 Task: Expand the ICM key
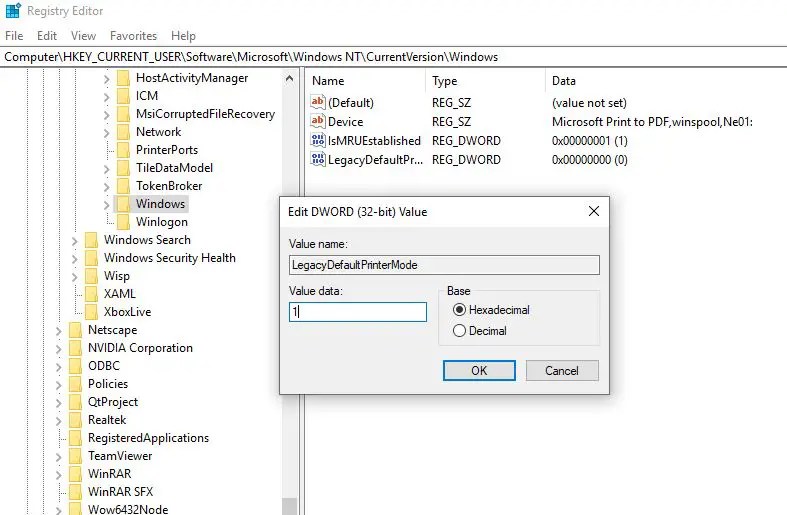[x=106, y=97]
